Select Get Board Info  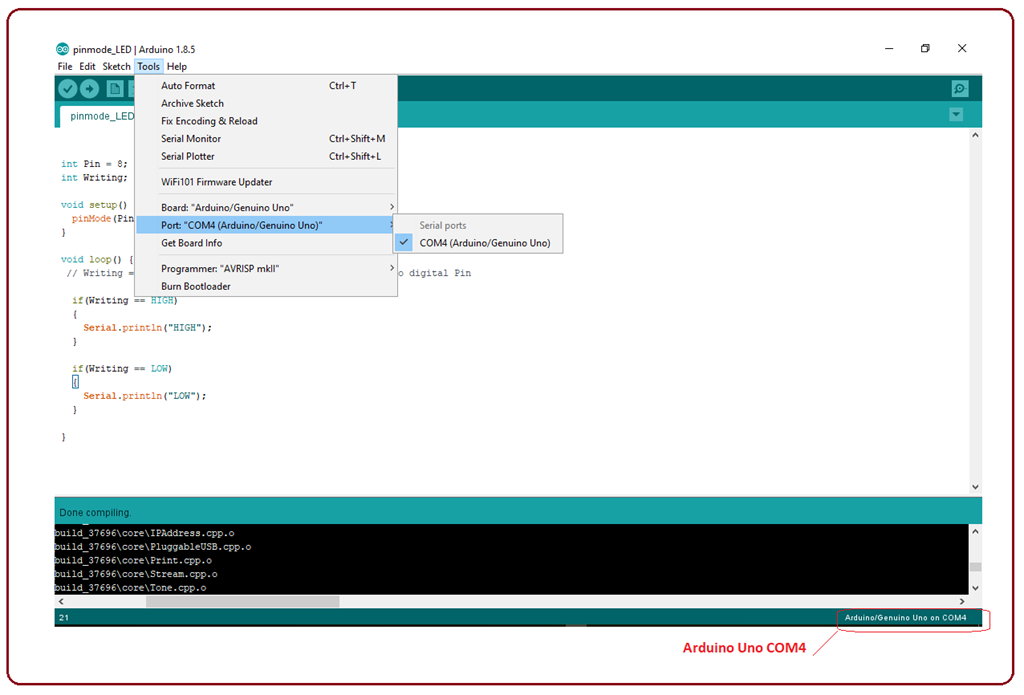[x=189, y=243]
